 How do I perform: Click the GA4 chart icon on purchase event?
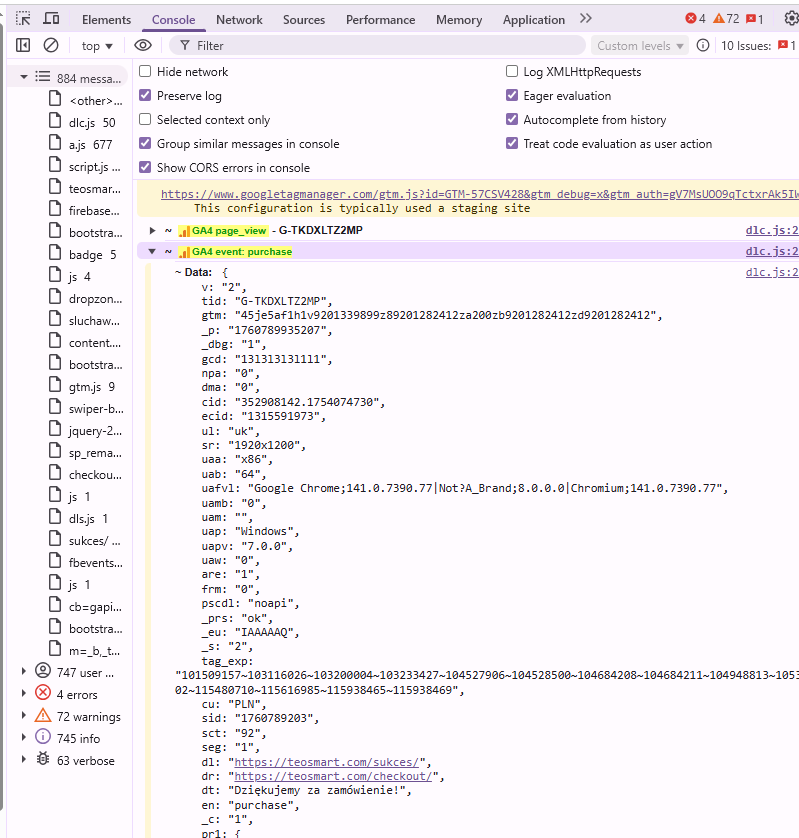pos(184,252)
